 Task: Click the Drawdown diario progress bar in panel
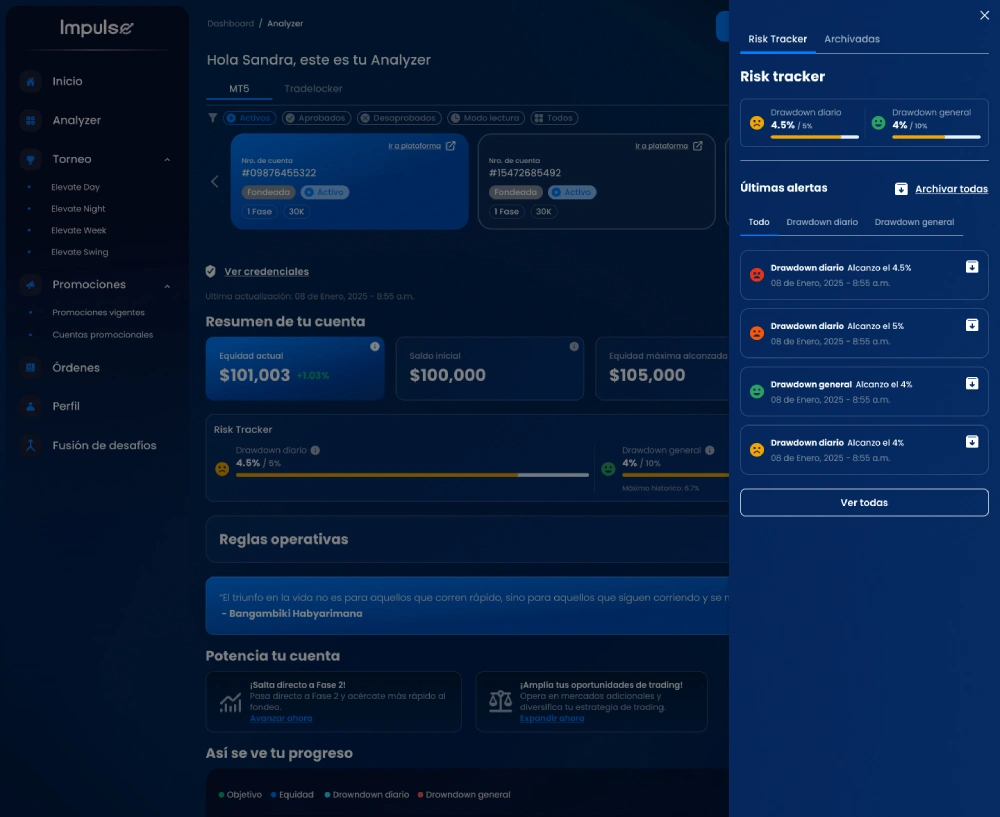click(814, 137)
